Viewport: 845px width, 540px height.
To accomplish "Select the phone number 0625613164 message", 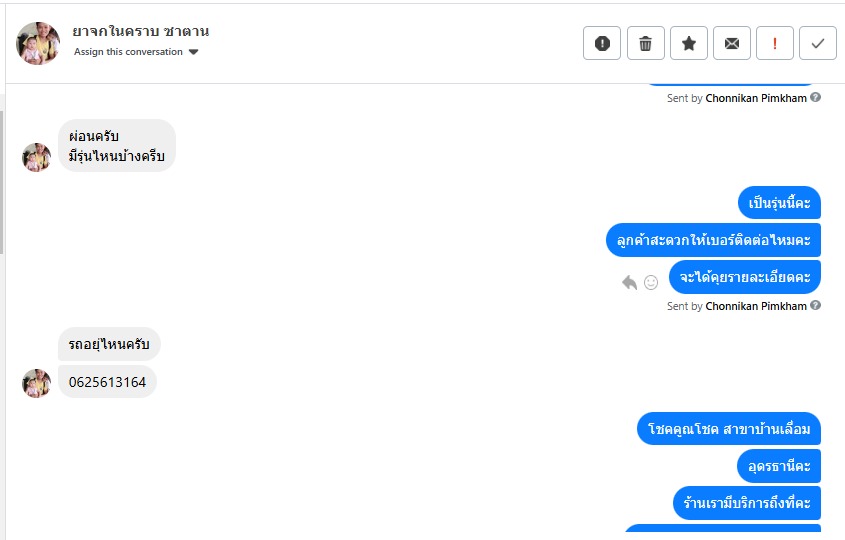I will pos(107,382).
